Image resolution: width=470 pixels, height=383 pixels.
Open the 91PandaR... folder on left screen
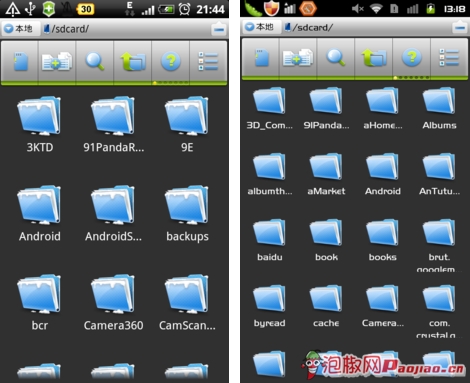coord(113,125)
